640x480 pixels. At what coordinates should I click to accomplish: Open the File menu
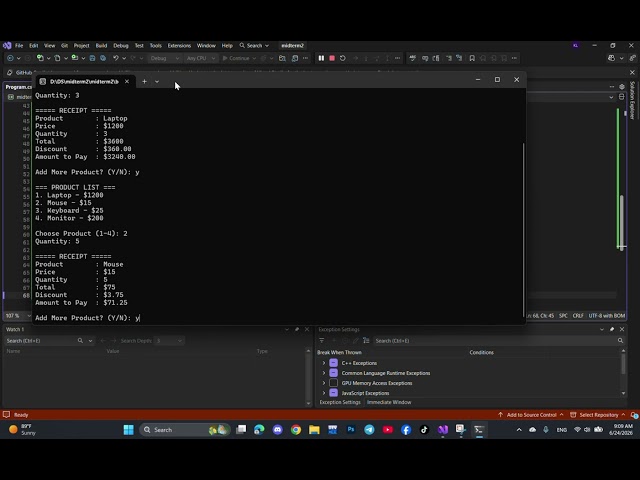coord(19,46)
